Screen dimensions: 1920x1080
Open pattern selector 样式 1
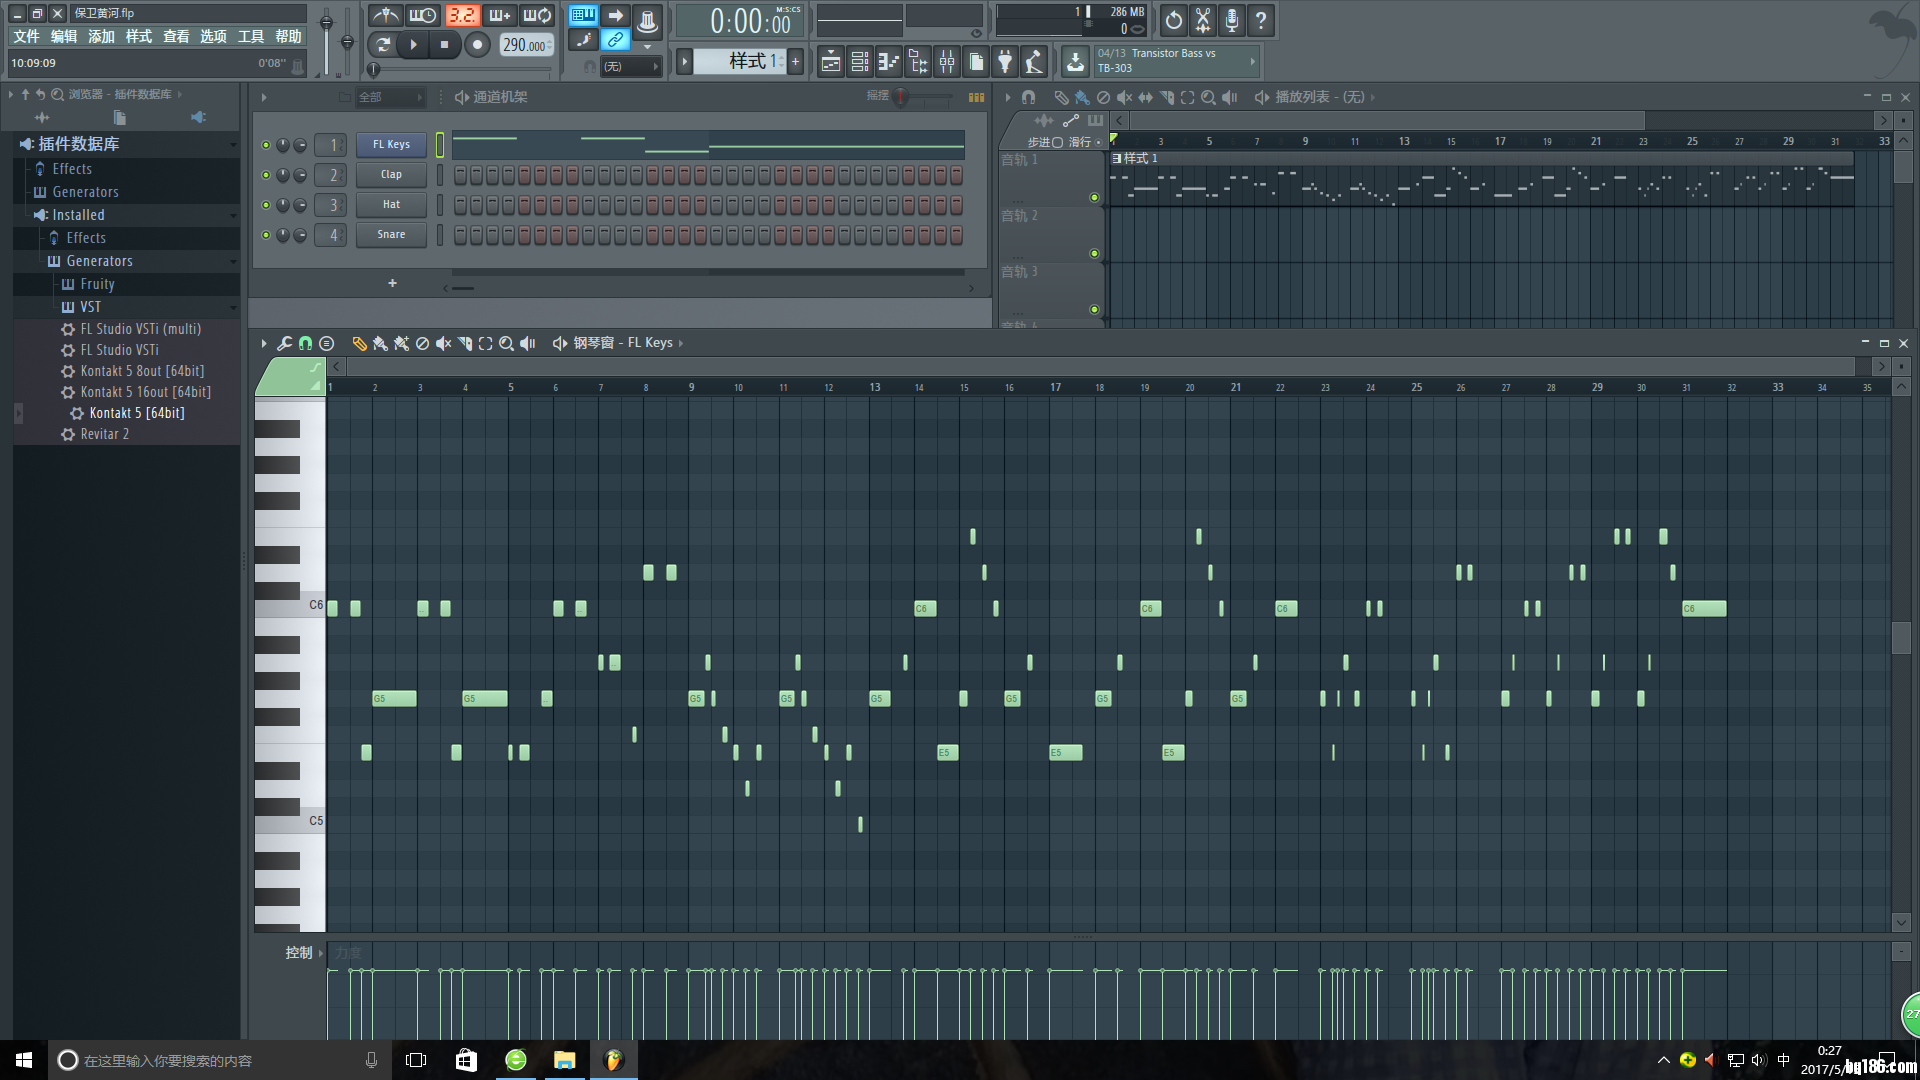pos(739,61)
